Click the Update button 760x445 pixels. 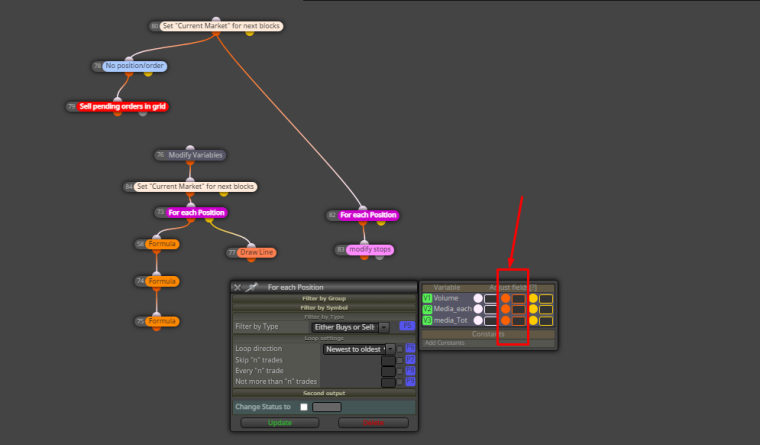point(280,423)
